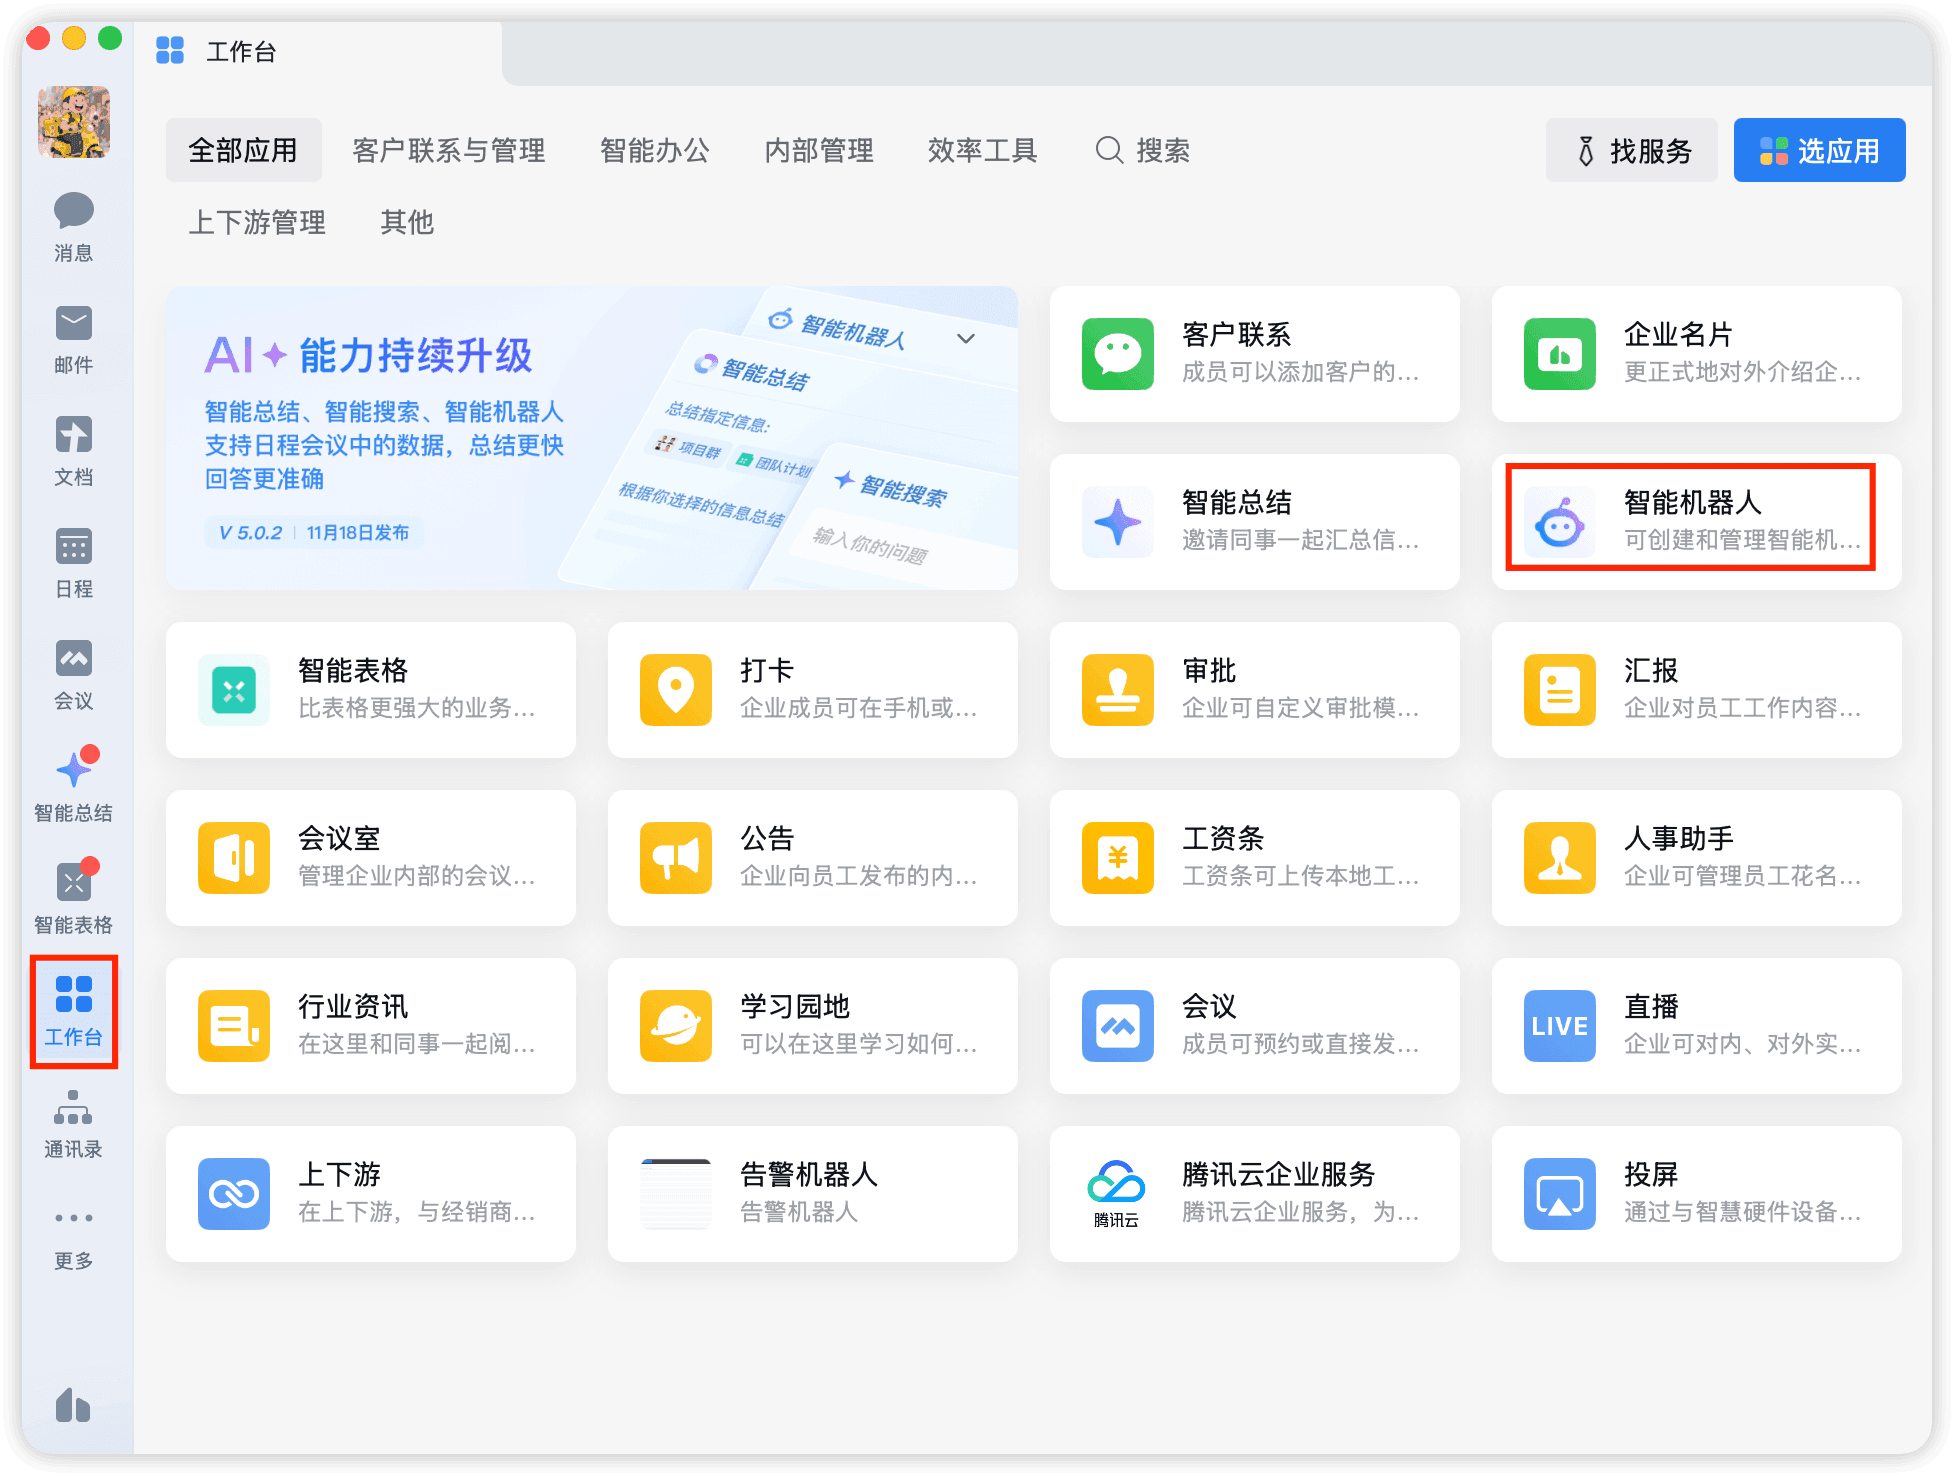Click the 找服务 button
1954x1476 pixels.
(1631, 151)
